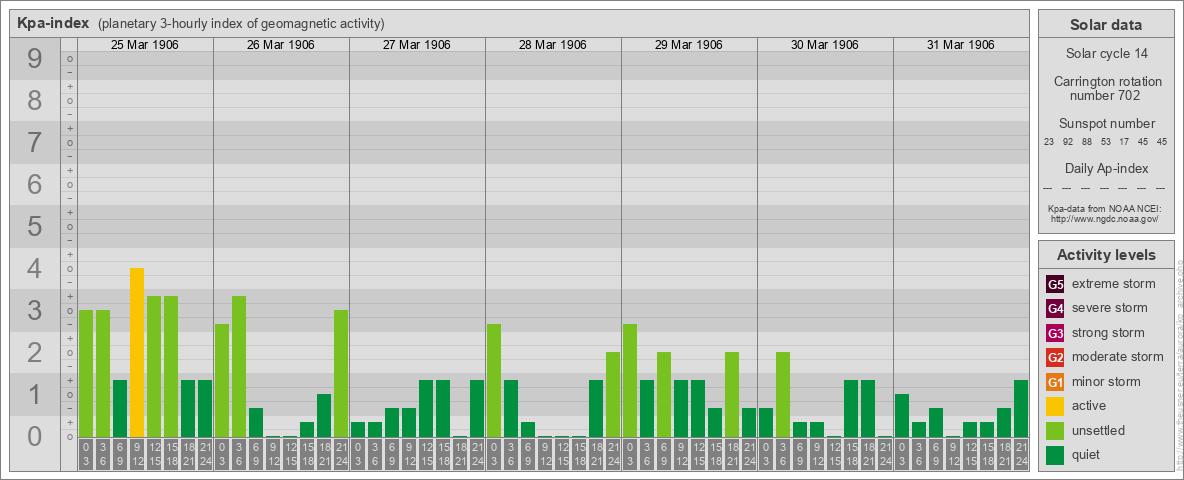Click the '26 Mar 1906' date header
The height and width of the screenshot is (480, 1184).
click(x=281, y=45)
